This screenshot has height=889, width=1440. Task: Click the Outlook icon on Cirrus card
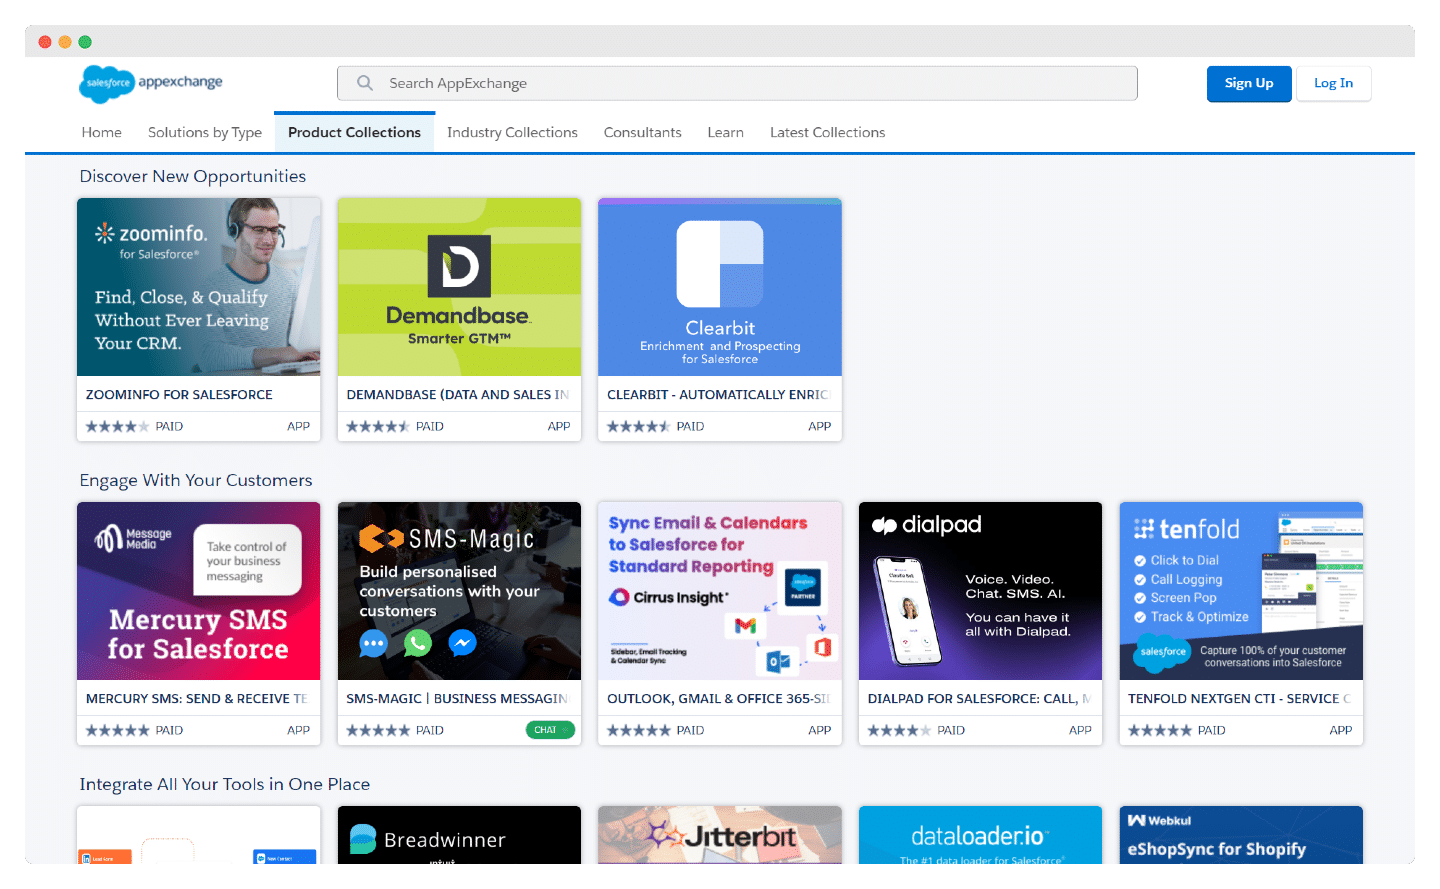pyautogui.click(x=778, y=661)
